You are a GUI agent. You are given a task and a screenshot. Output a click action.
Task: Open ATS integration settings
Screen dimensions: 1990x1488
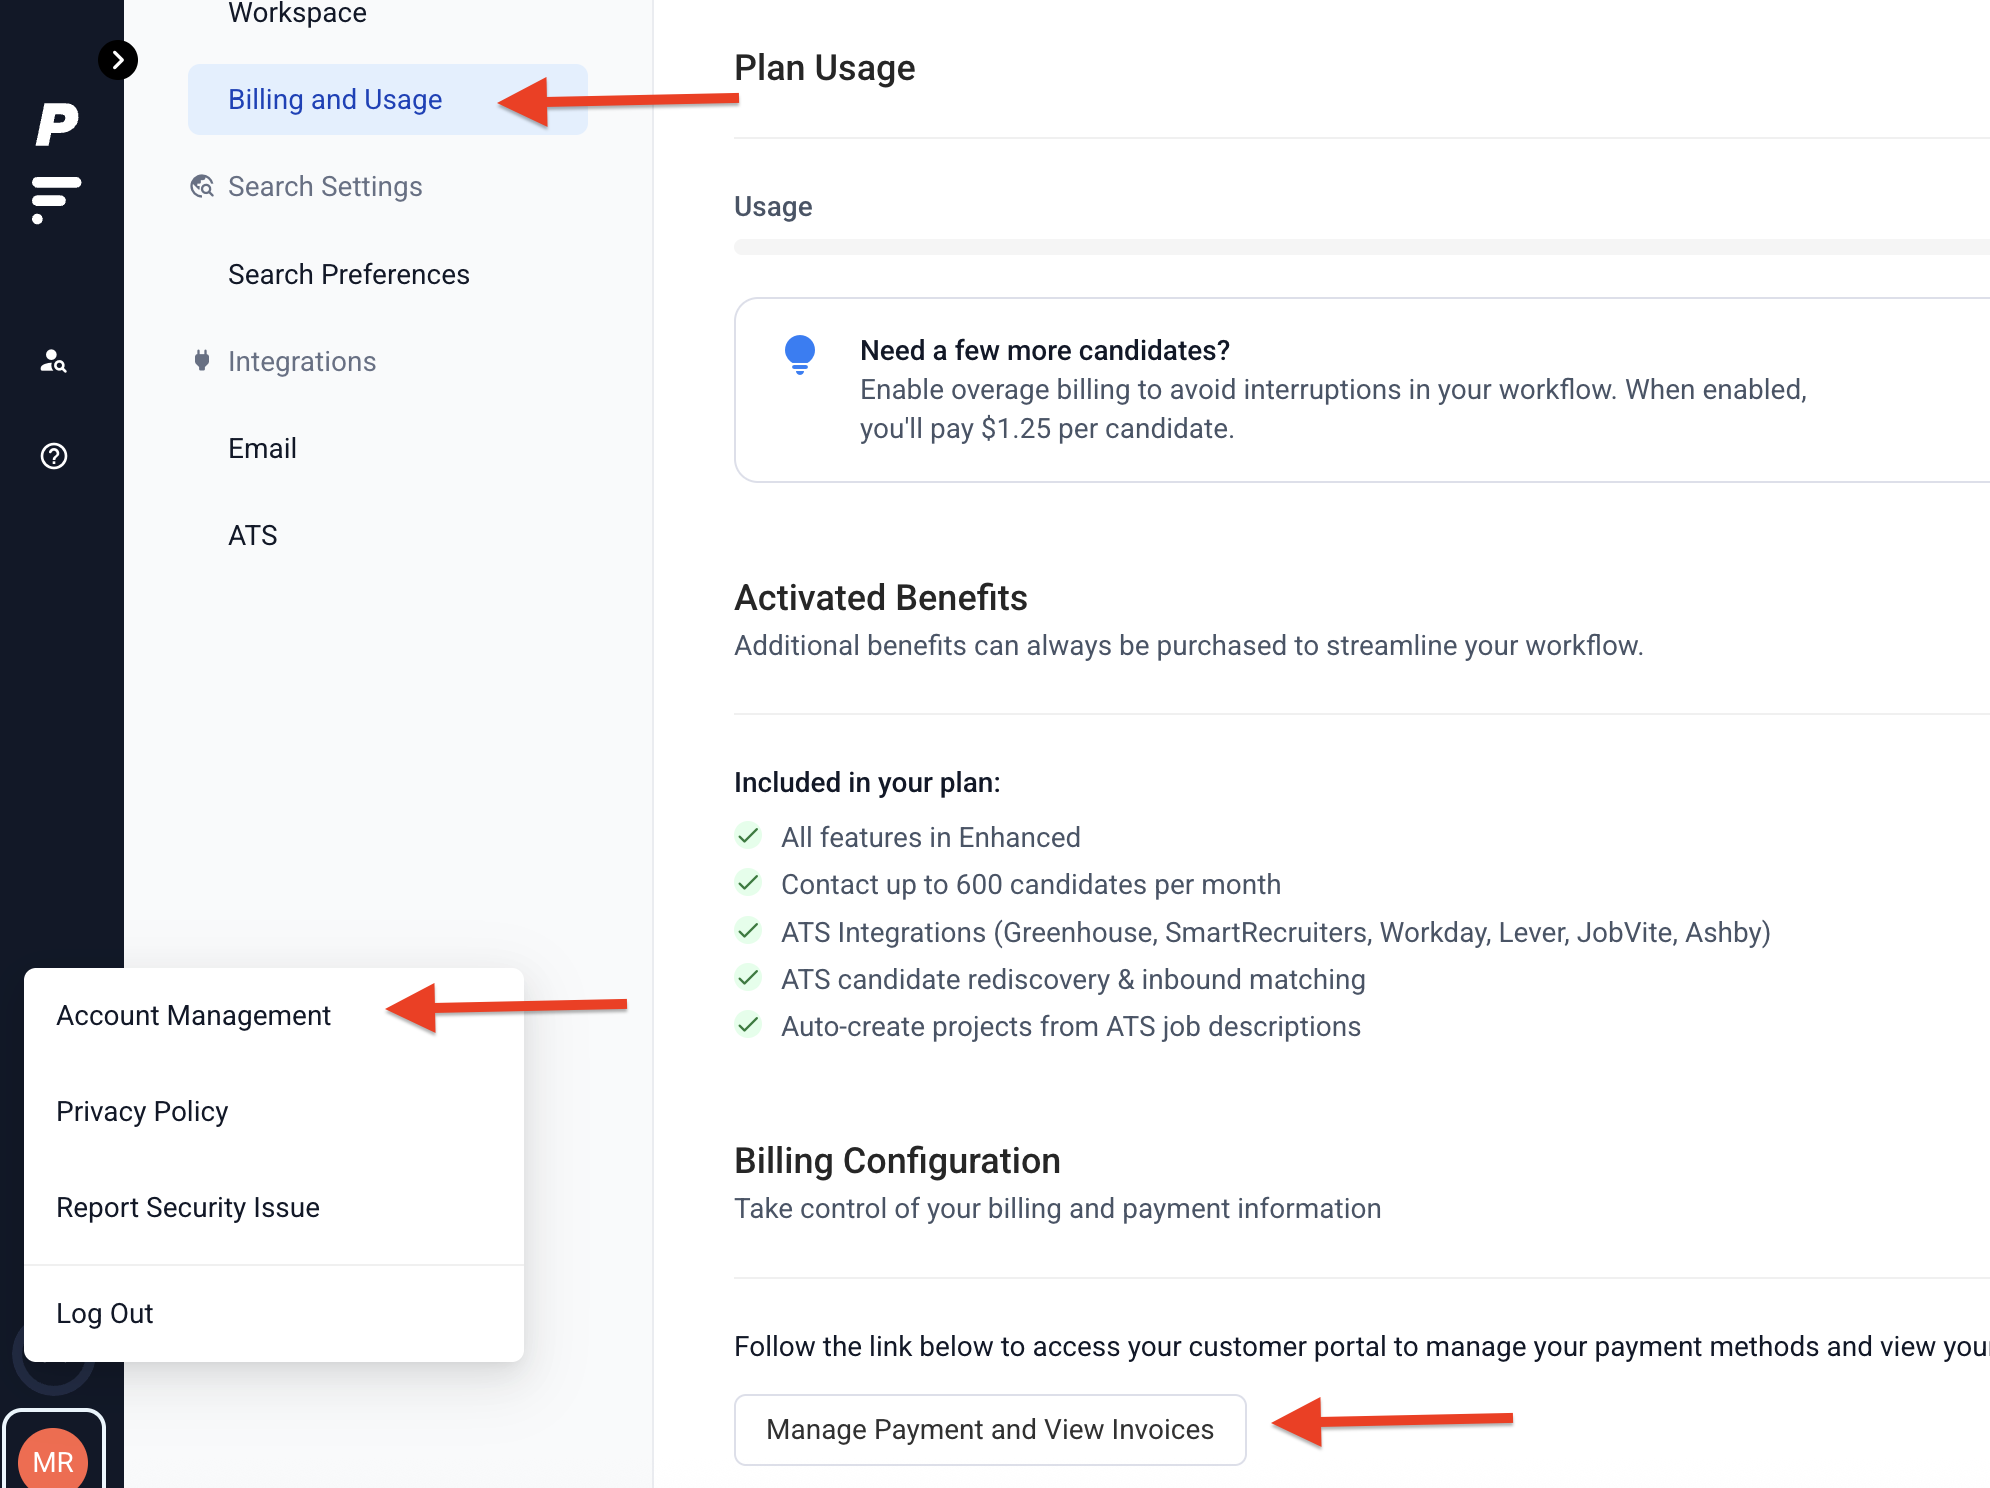pos(252,536)
